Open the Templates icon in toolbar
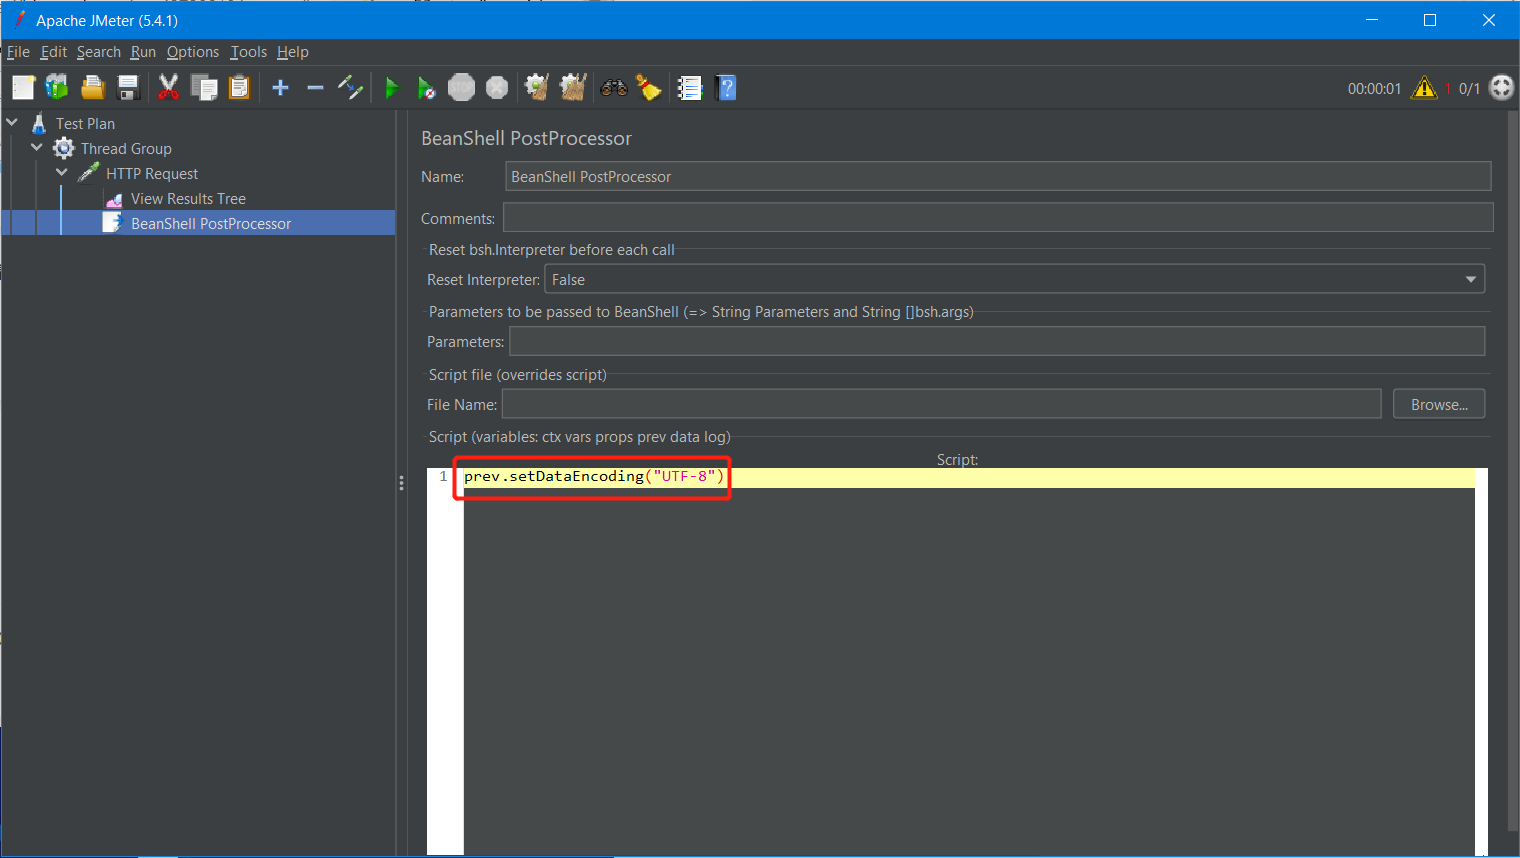 pyautogui.click(x=57, y=88)
